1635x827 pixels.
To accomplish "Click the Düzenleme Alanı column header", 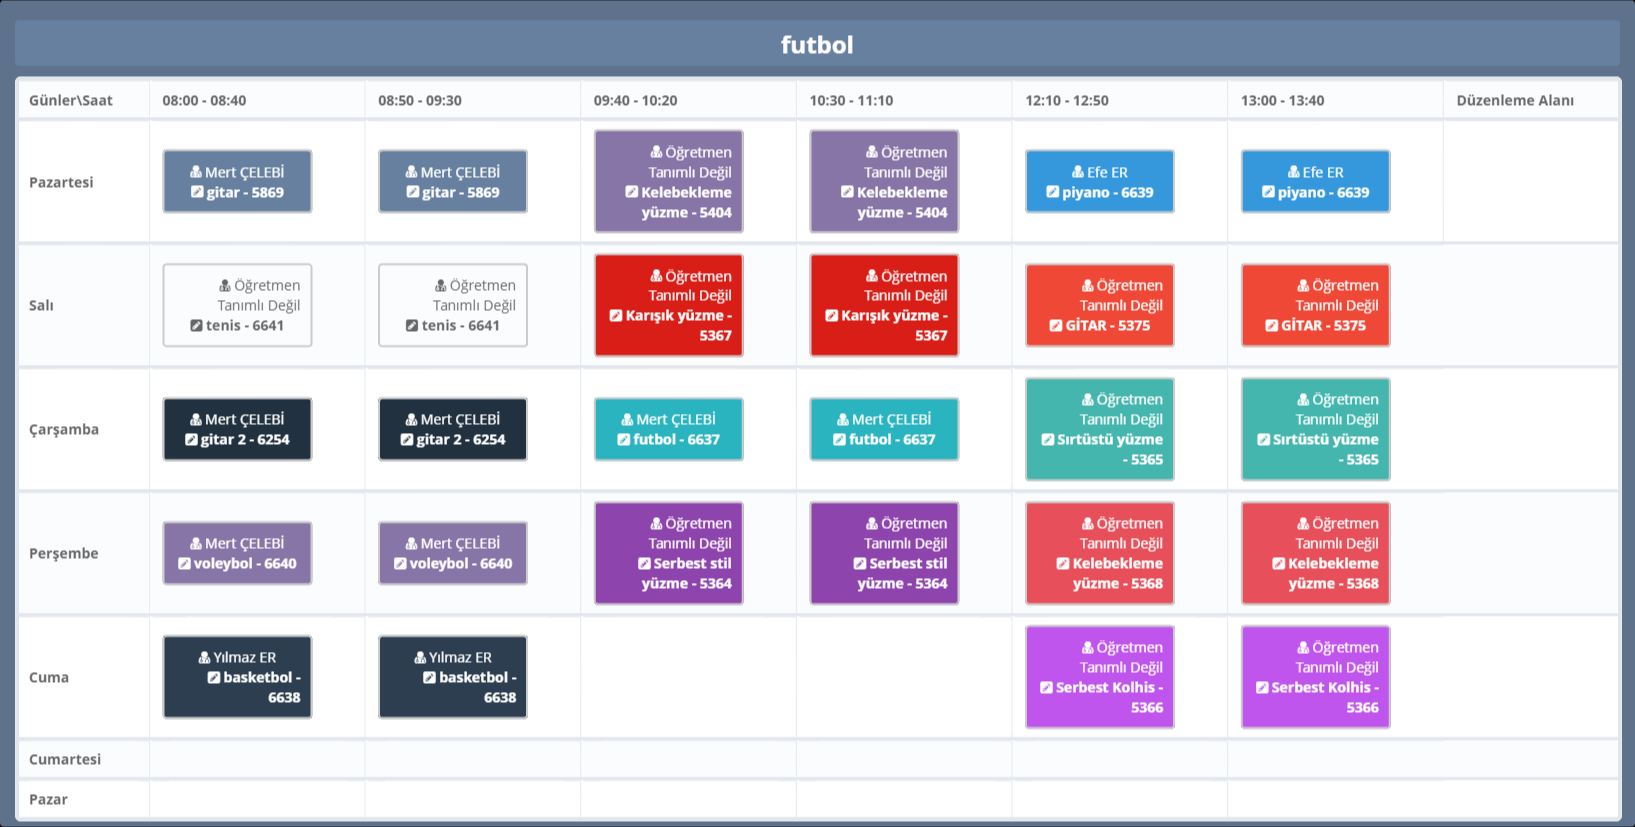I will click(1514, 100).
